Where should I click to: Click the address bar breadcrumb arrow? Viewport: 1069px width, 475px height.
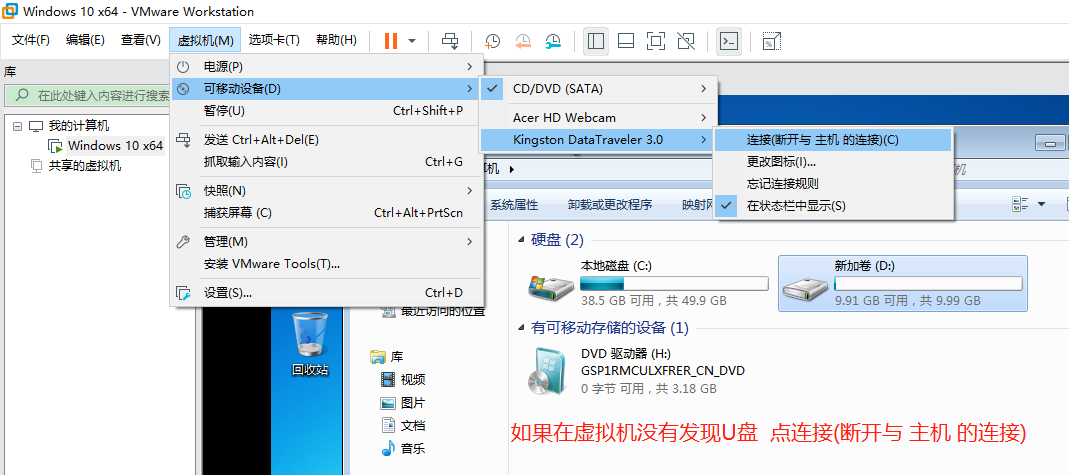pyautogui.click(x=511, y=169)
